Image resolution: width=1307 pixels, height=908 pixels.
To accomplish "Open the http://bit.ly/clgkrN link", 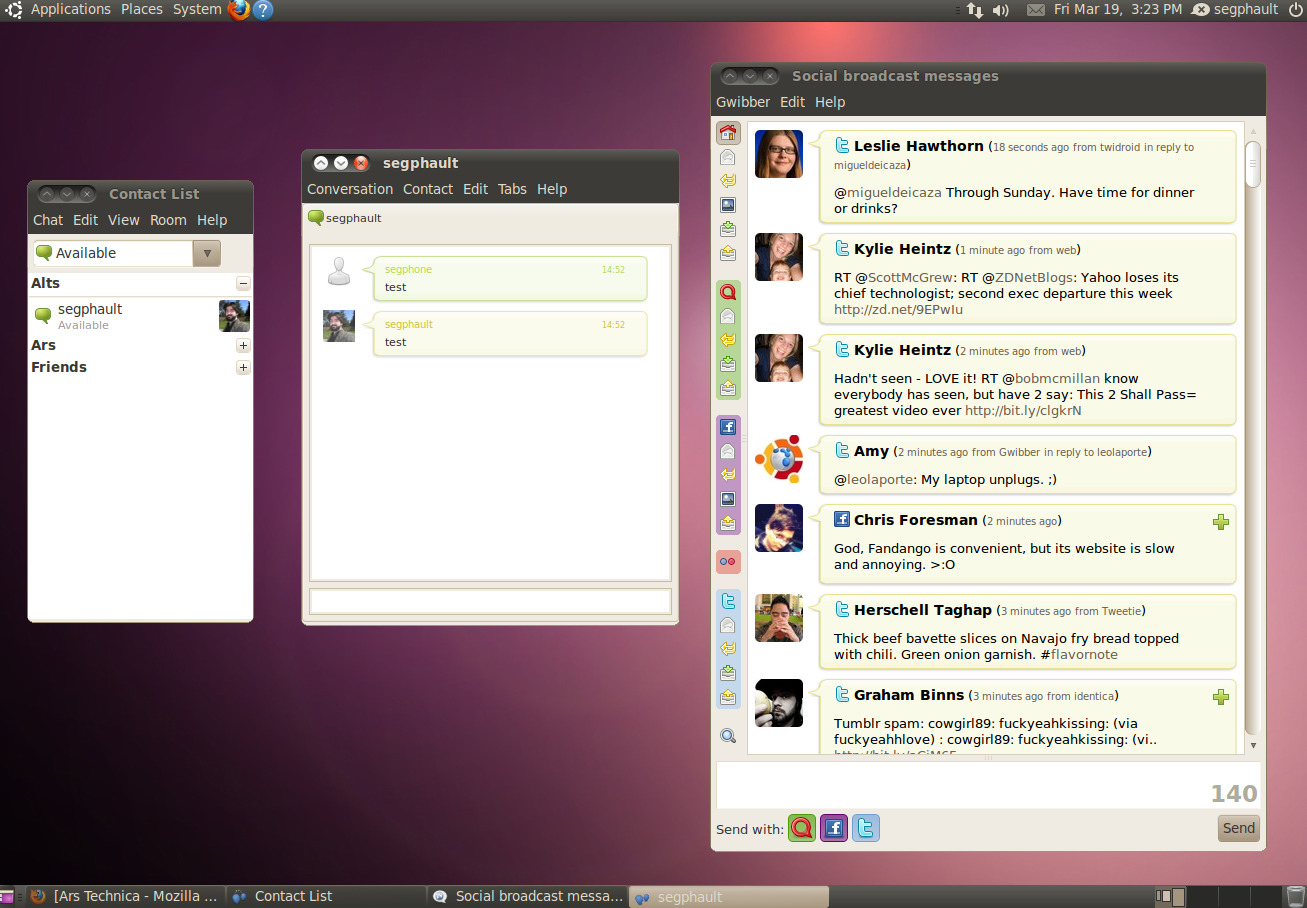I will point(1023,410).
